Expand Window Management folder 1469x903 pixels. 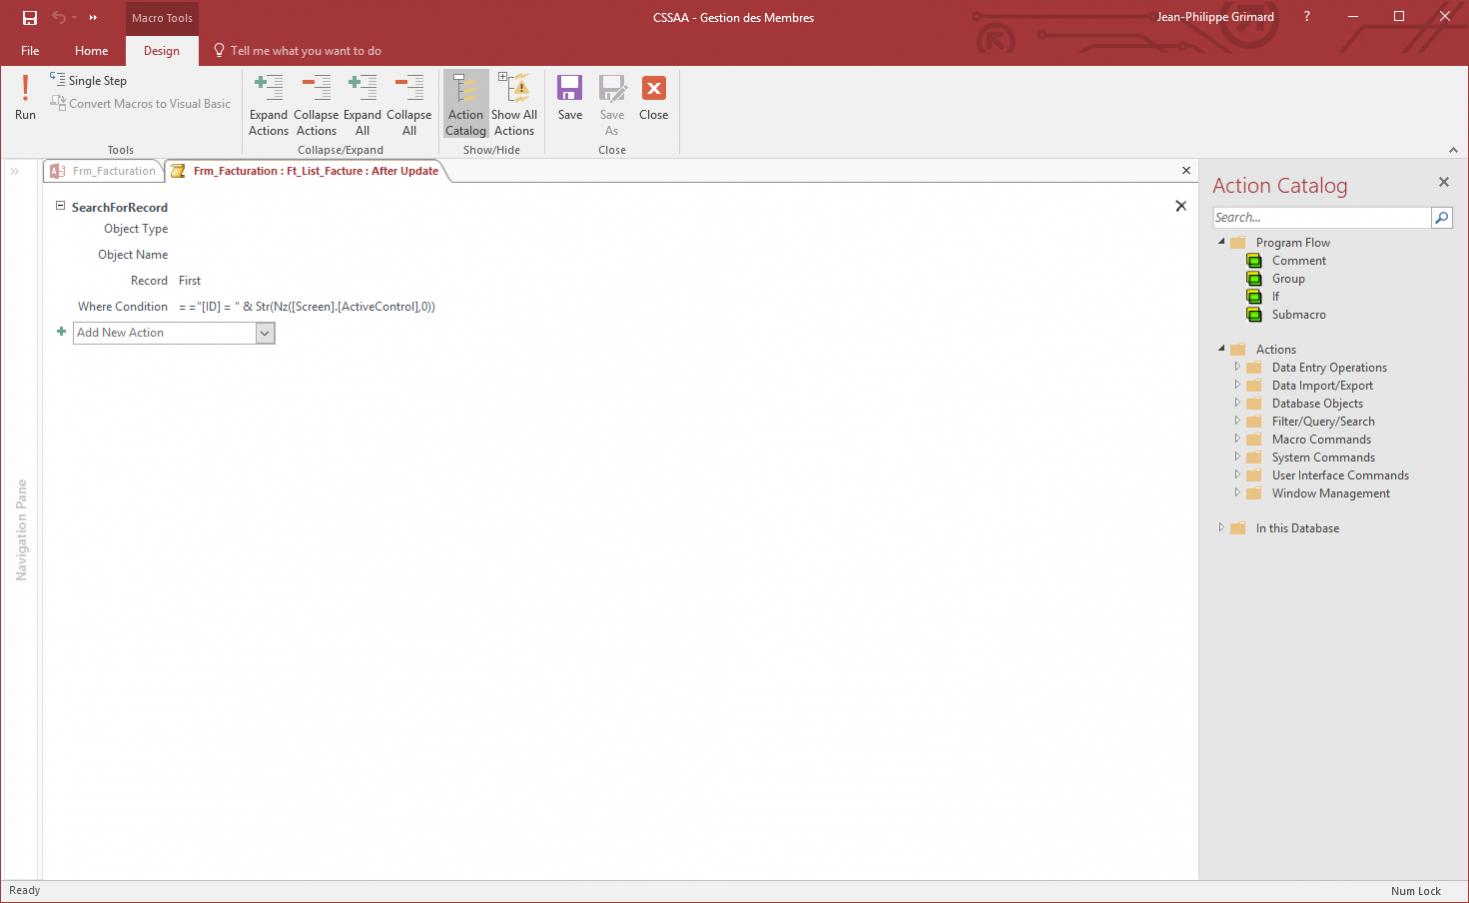coord(1237,493)
